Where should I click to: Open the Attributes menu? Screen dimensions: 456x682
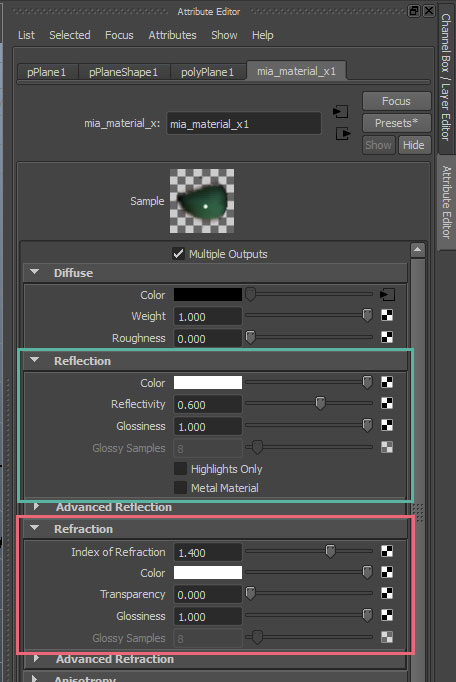click(x=172, y=35)
